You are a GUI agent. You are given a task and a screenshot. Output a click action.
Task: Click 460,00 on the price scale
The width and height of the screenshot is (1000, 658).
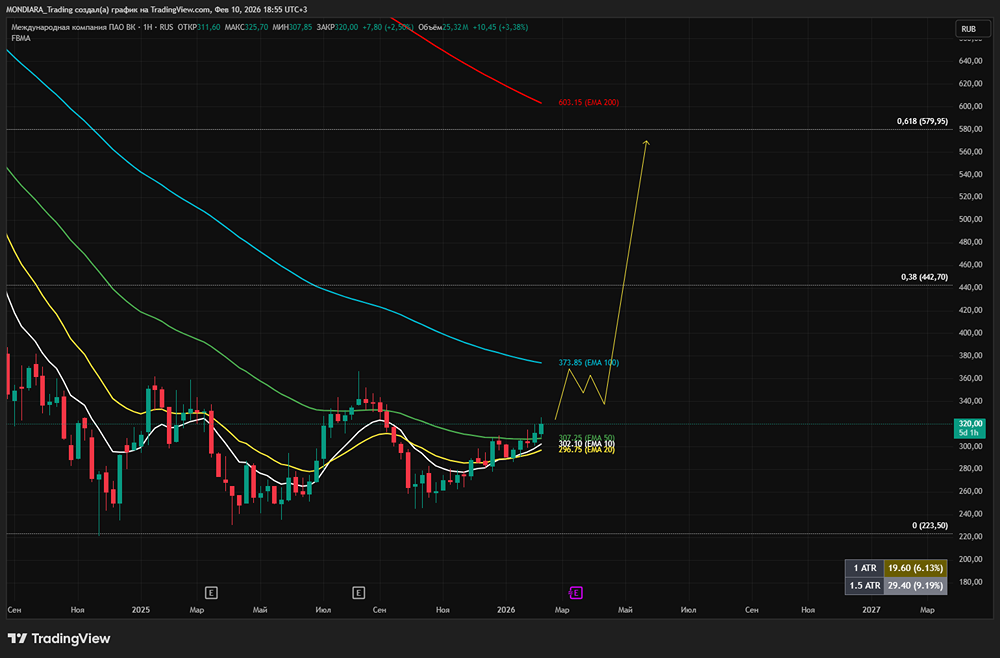click(x=970, y=265)
